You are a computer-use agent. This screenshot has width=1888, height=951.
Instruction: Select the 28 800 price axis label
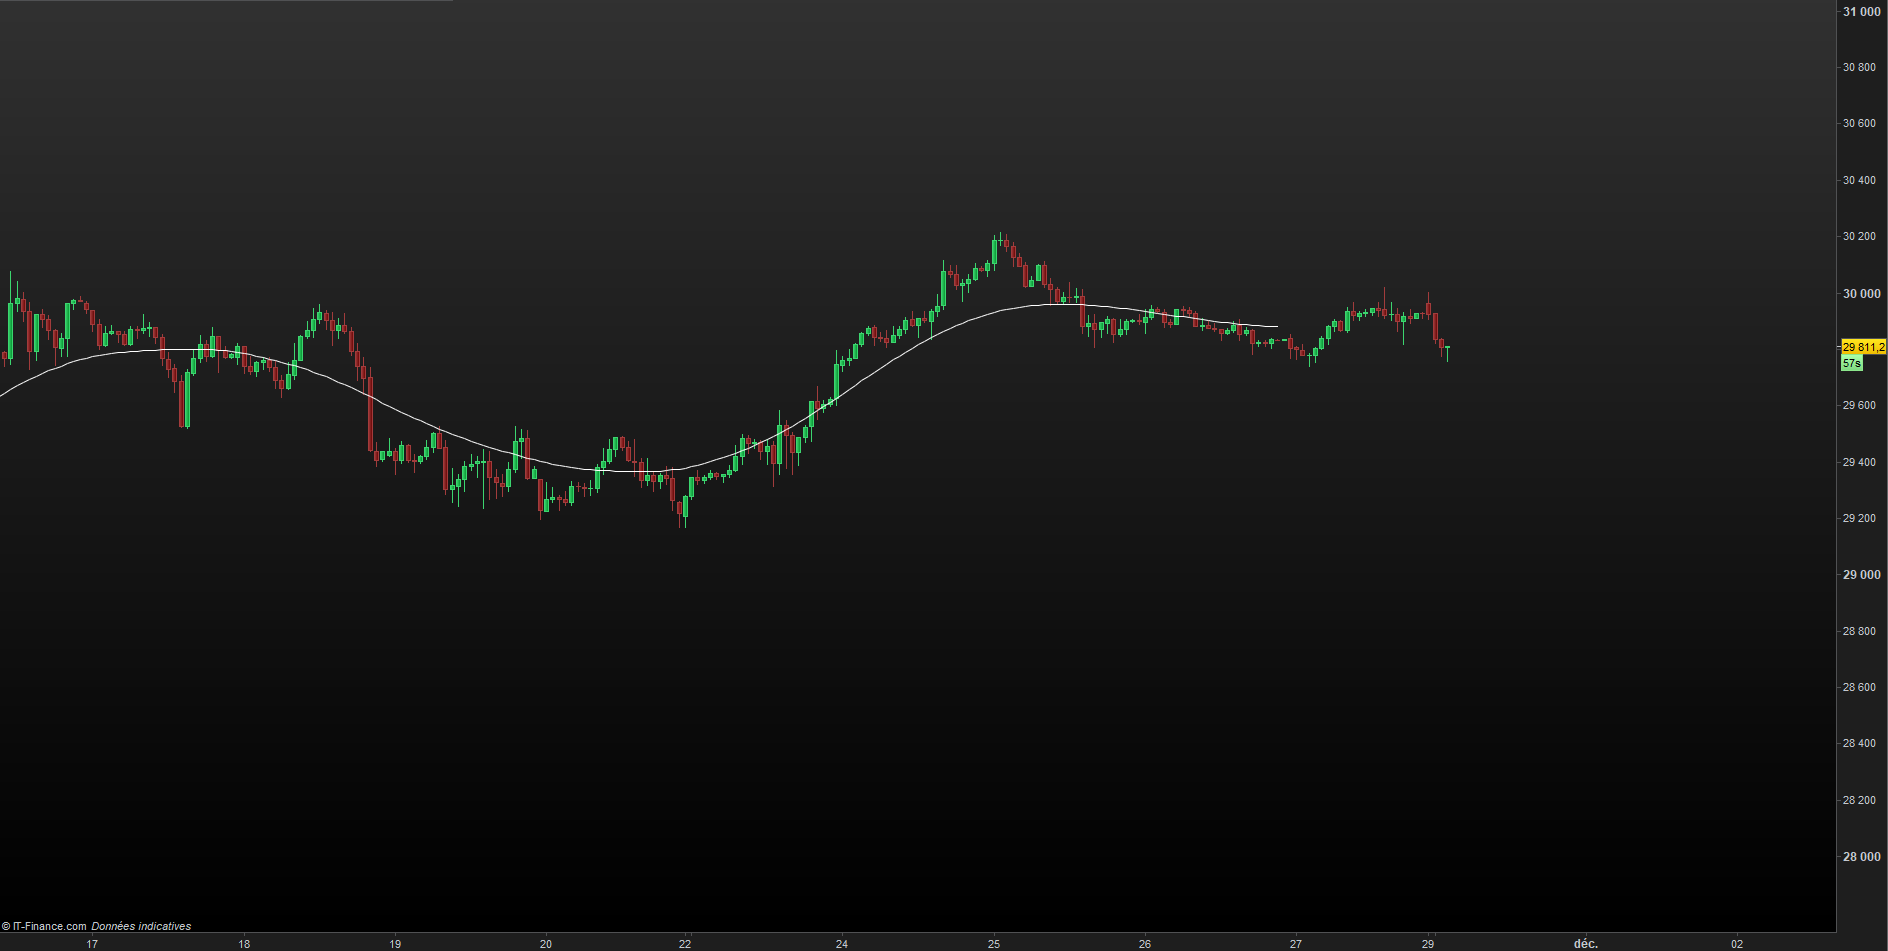1859,631
